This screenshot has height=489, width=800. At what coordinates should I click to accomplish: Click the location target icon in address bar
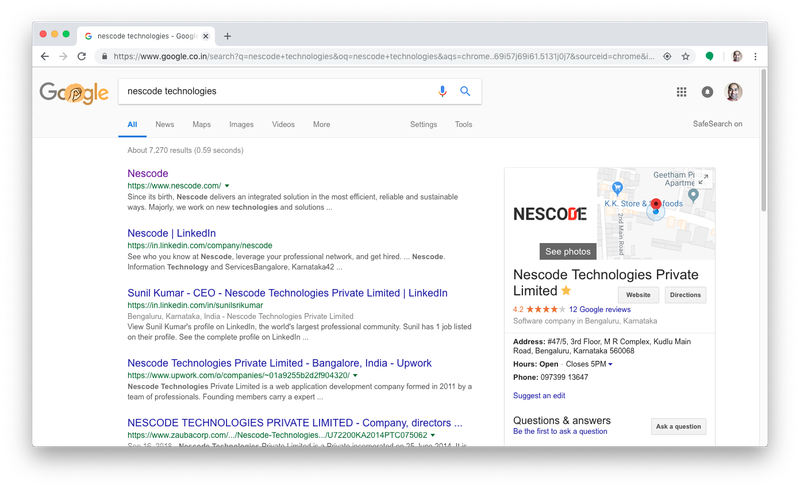click(x=667, y=56)
